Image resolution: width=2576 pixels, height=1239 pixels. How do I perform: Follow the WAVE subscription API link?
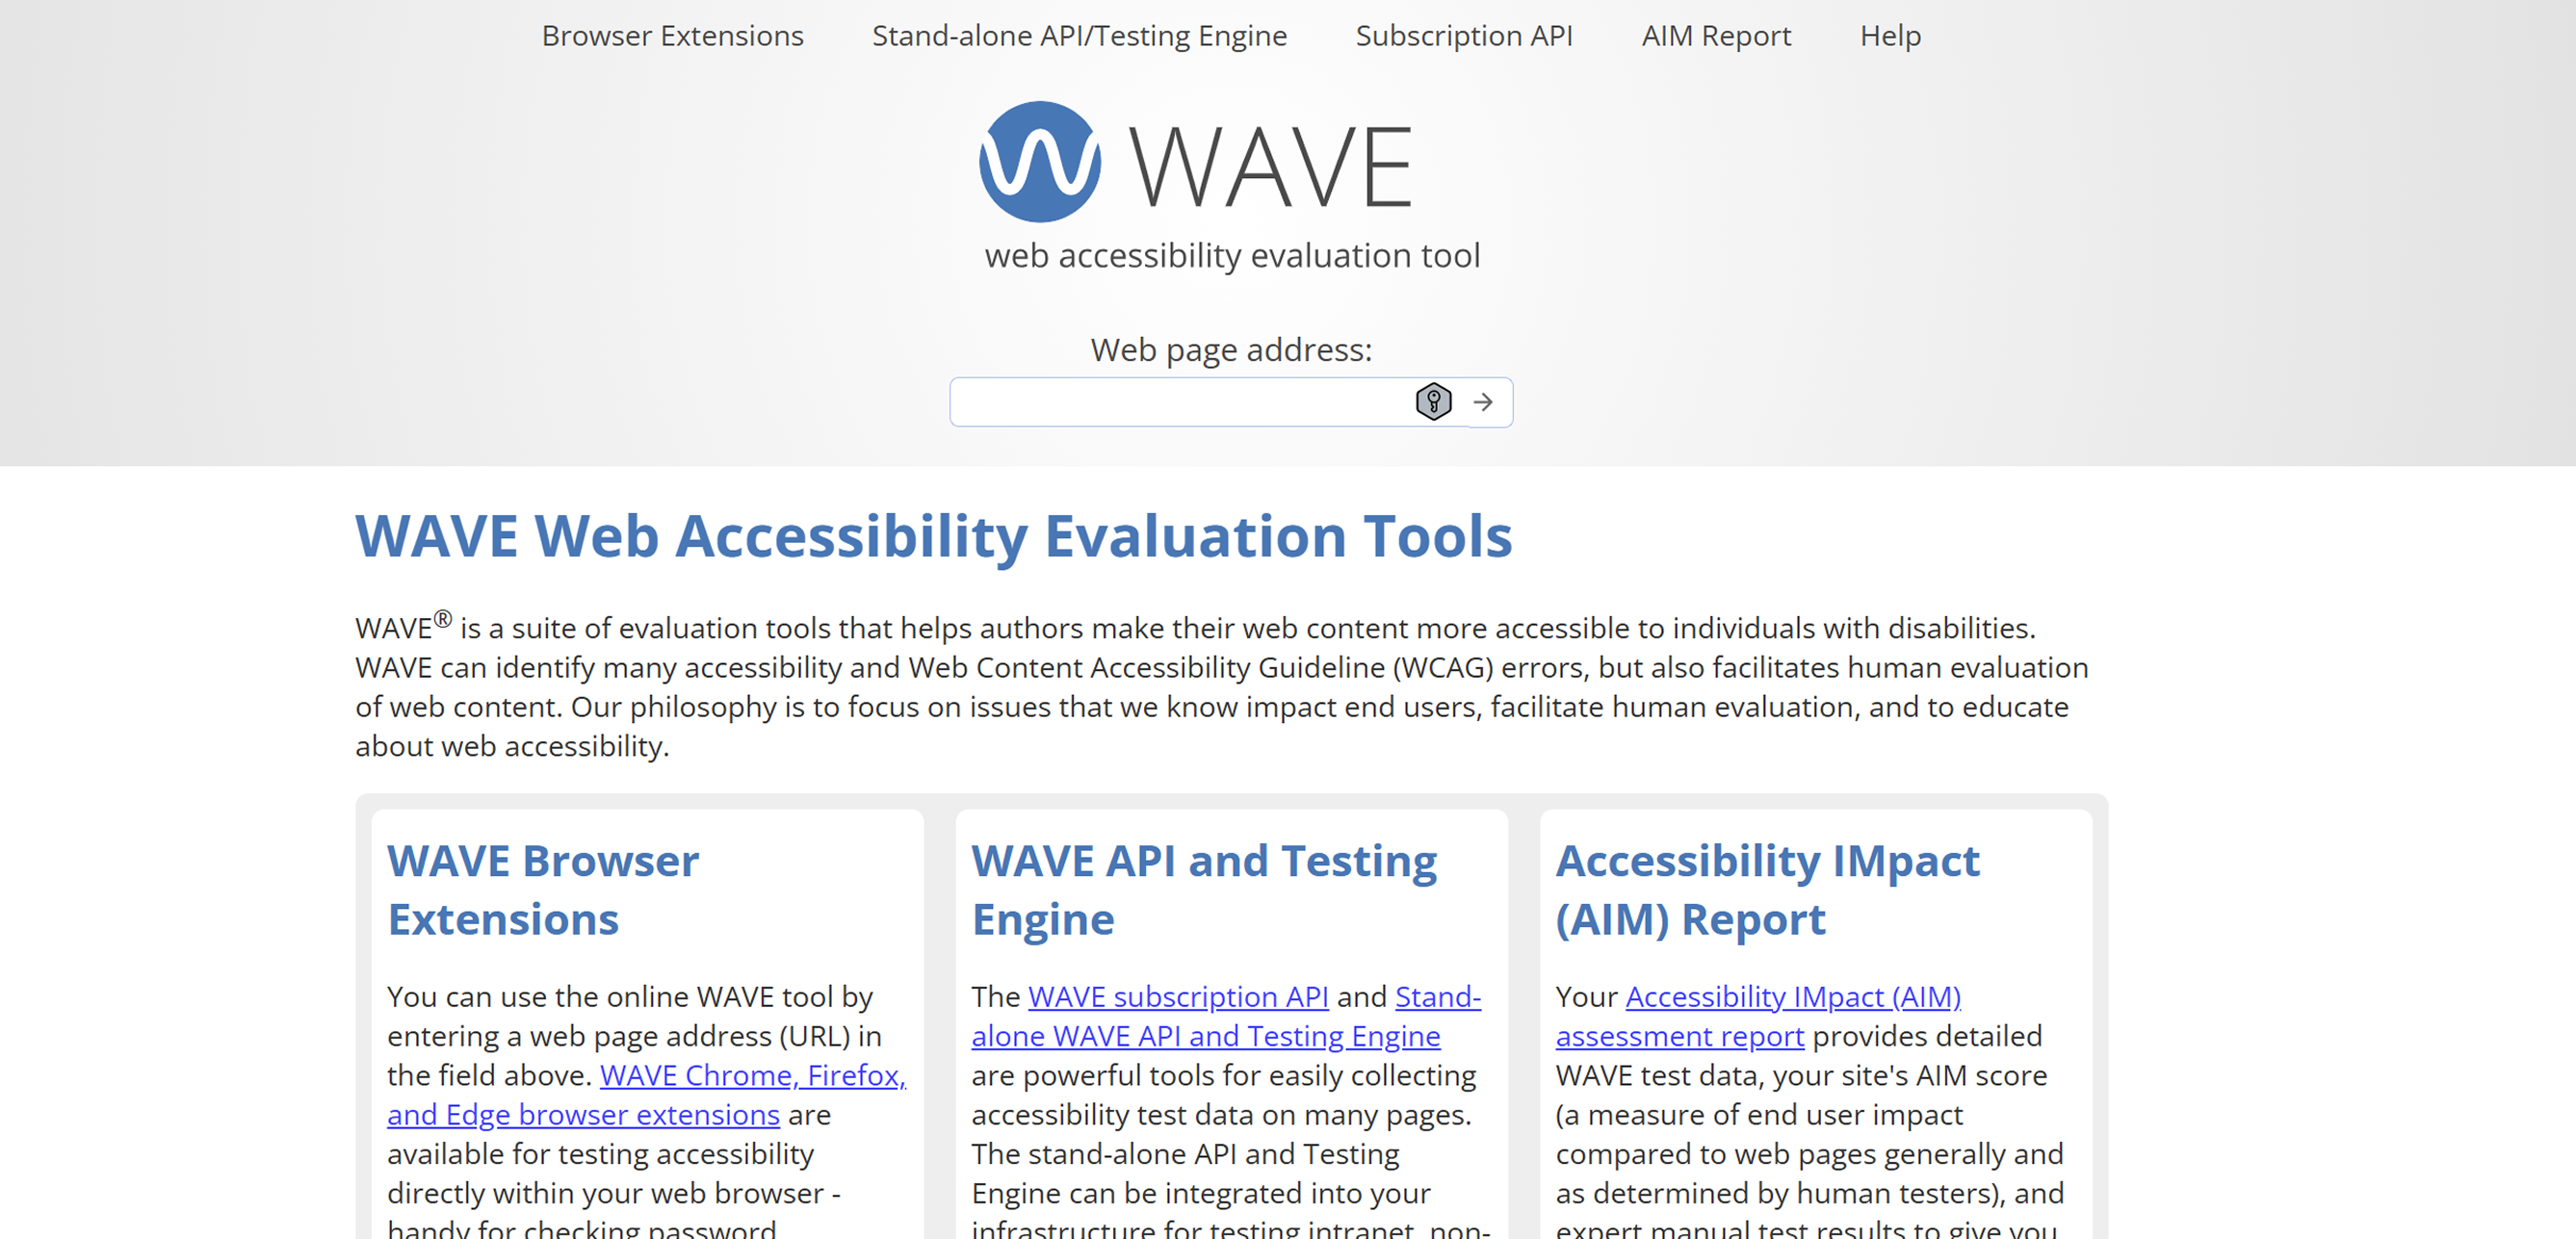click(x=1177, y=997)
